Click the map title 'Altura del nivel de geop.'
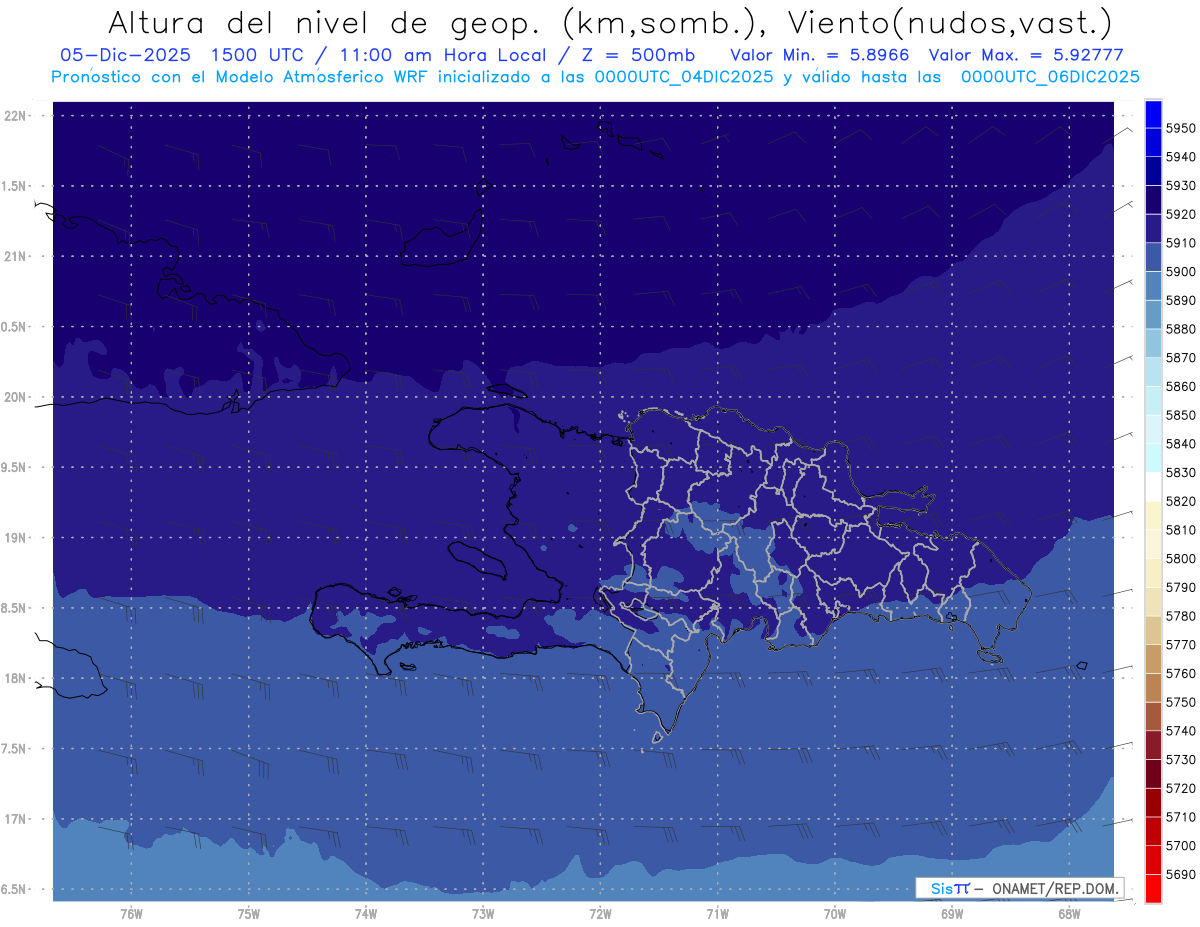1200x927 pixels. [327, 22]
